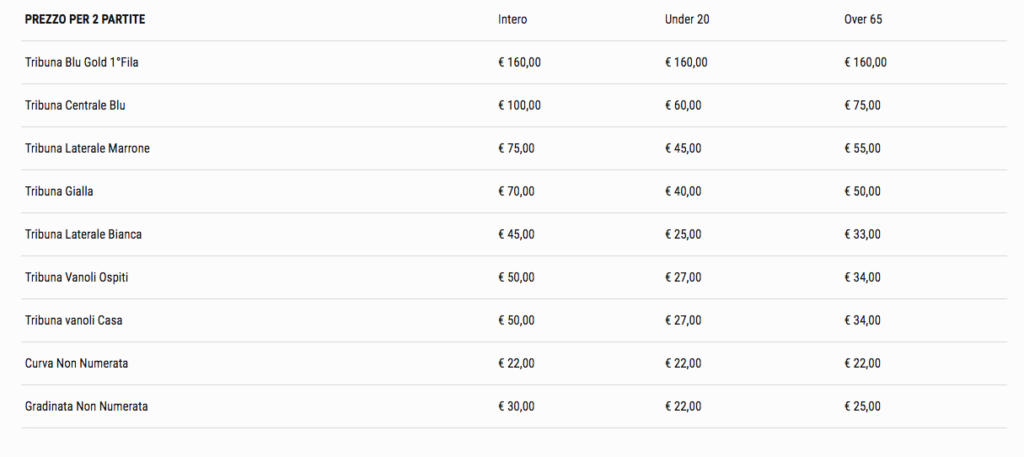Click the Tribuna Vanoli Ospiti row label
This screenshot has width=1024, height=457.
click(x=76, y=277)
